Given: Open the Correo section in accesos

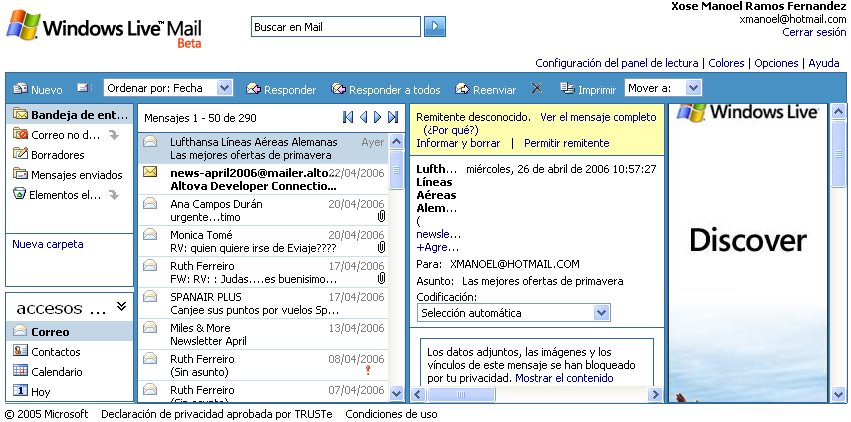Looking at the screenshot, I should pos(69,331).
